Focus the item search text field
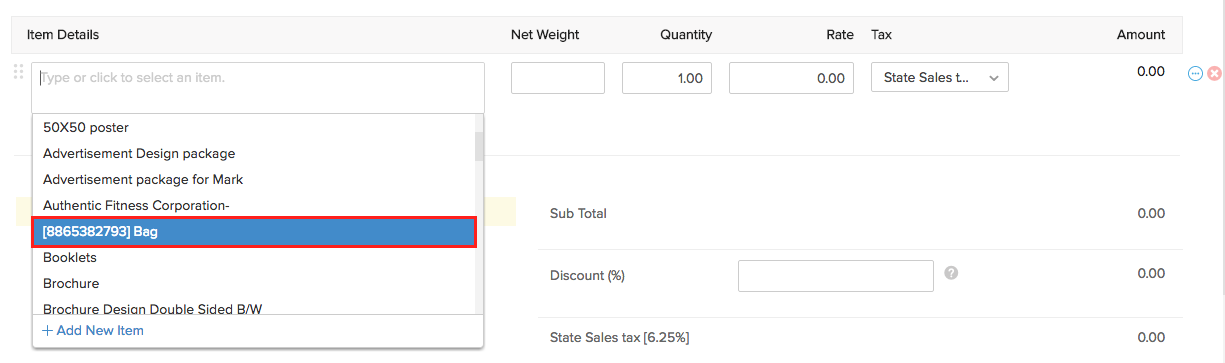The image size is (1225, 363). [258, 88]
